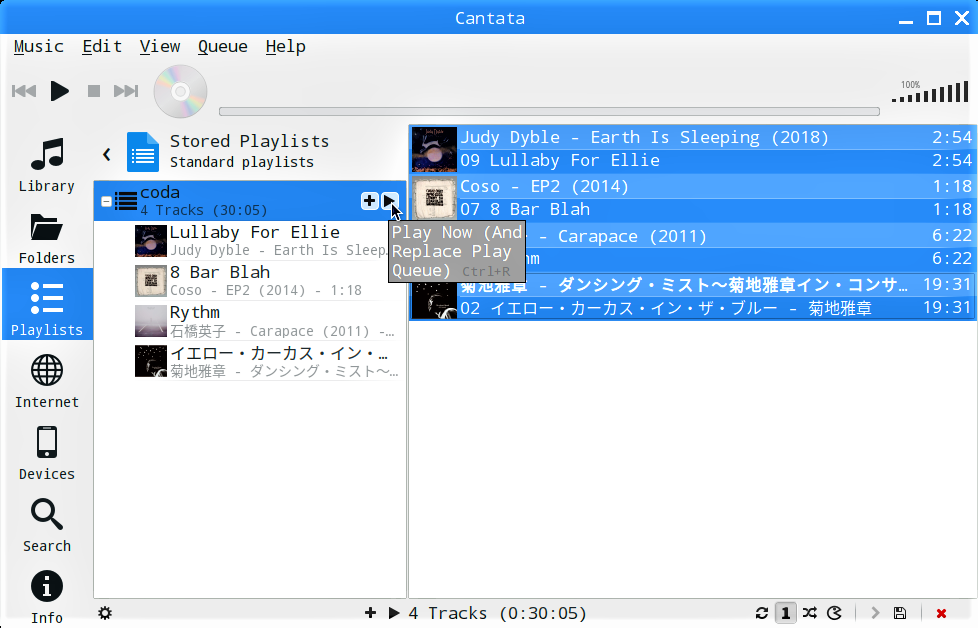Open the View menu
This screenshot has width=978, height=628.
160,47
